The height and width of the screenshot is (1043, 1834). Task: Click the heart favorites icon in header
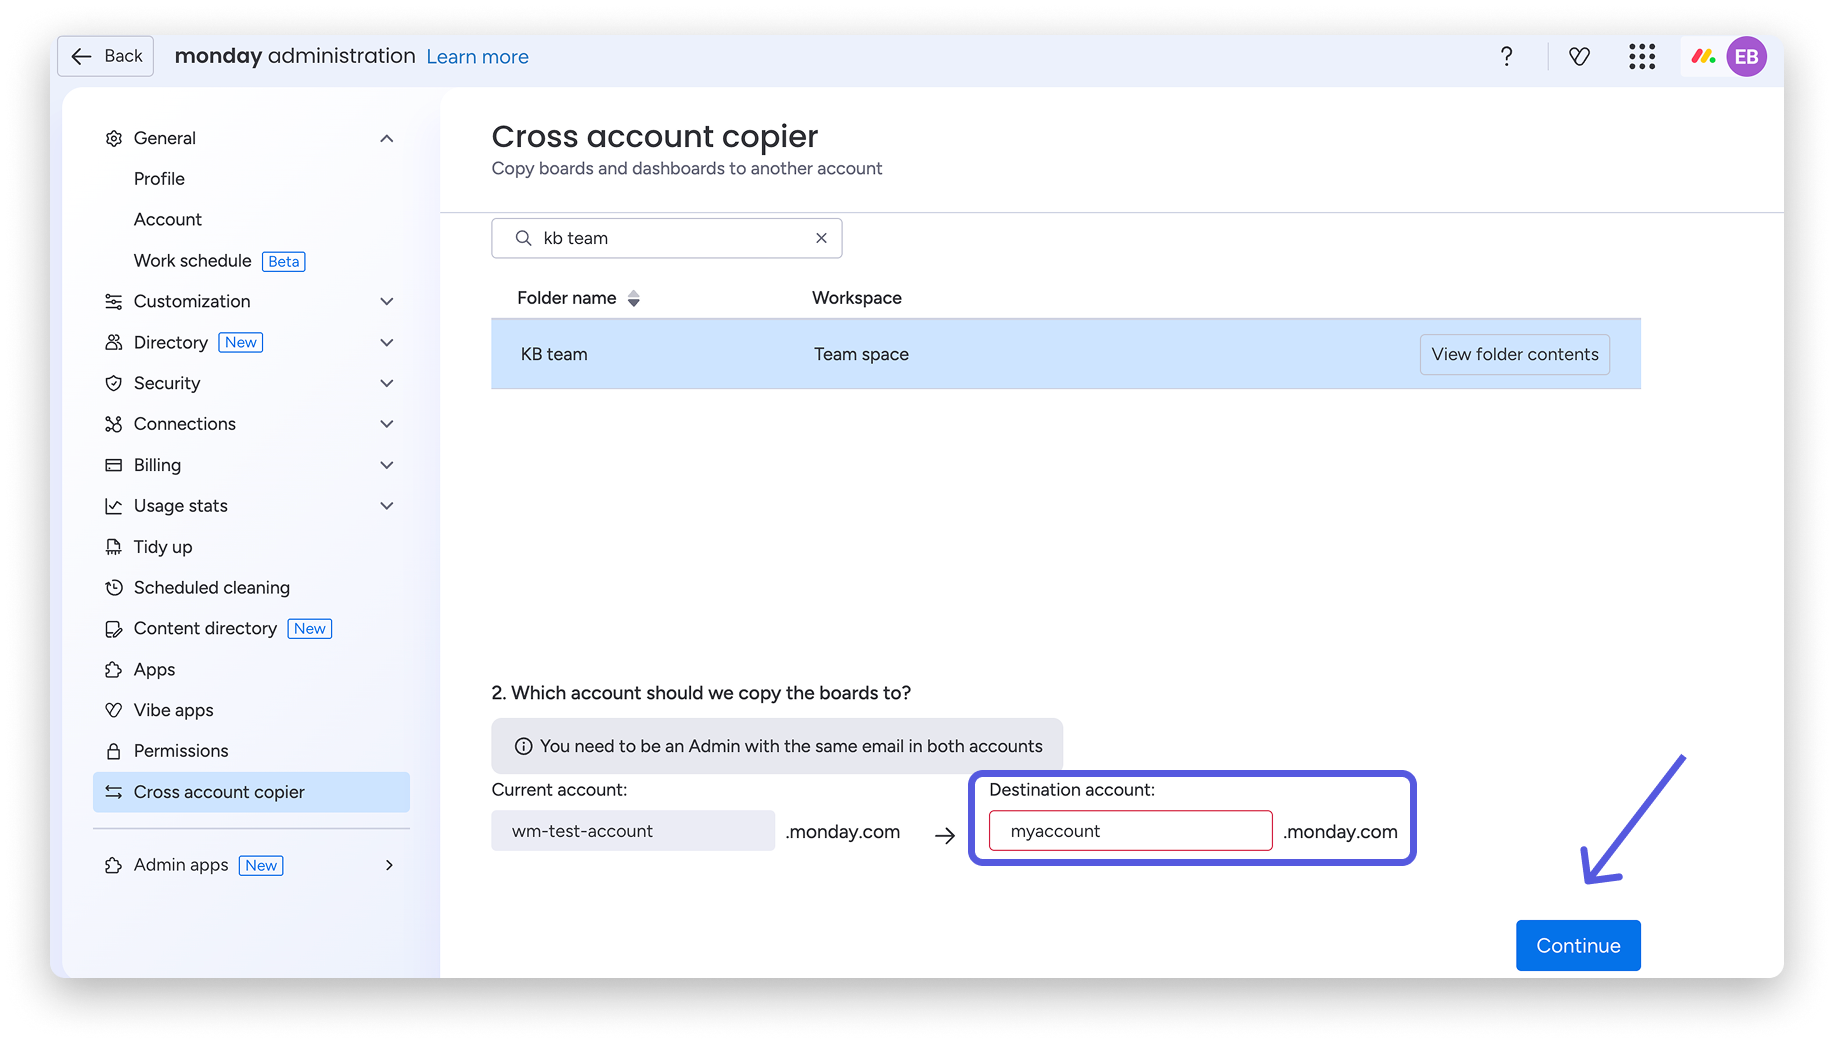(x=1579, y=57)
